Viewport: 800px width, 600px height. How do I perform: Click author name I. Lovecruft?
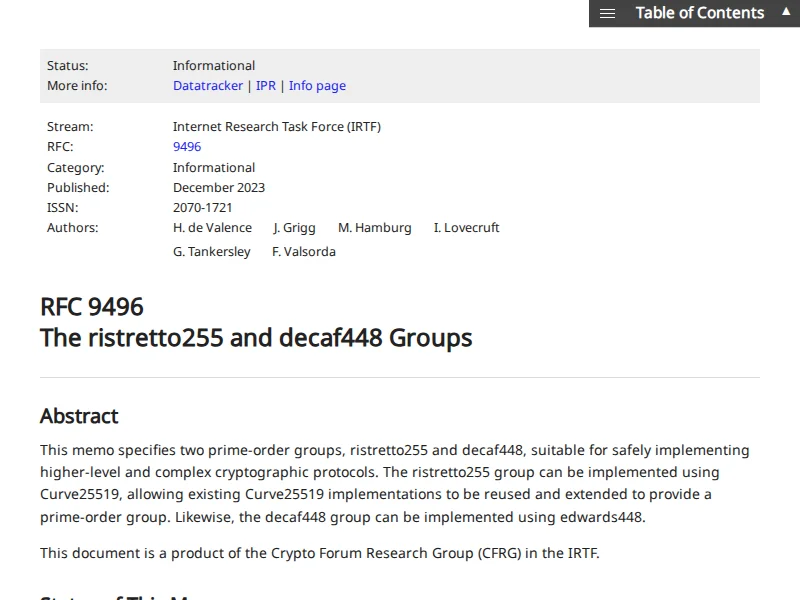pyautogui.click(x=466, y=228)
